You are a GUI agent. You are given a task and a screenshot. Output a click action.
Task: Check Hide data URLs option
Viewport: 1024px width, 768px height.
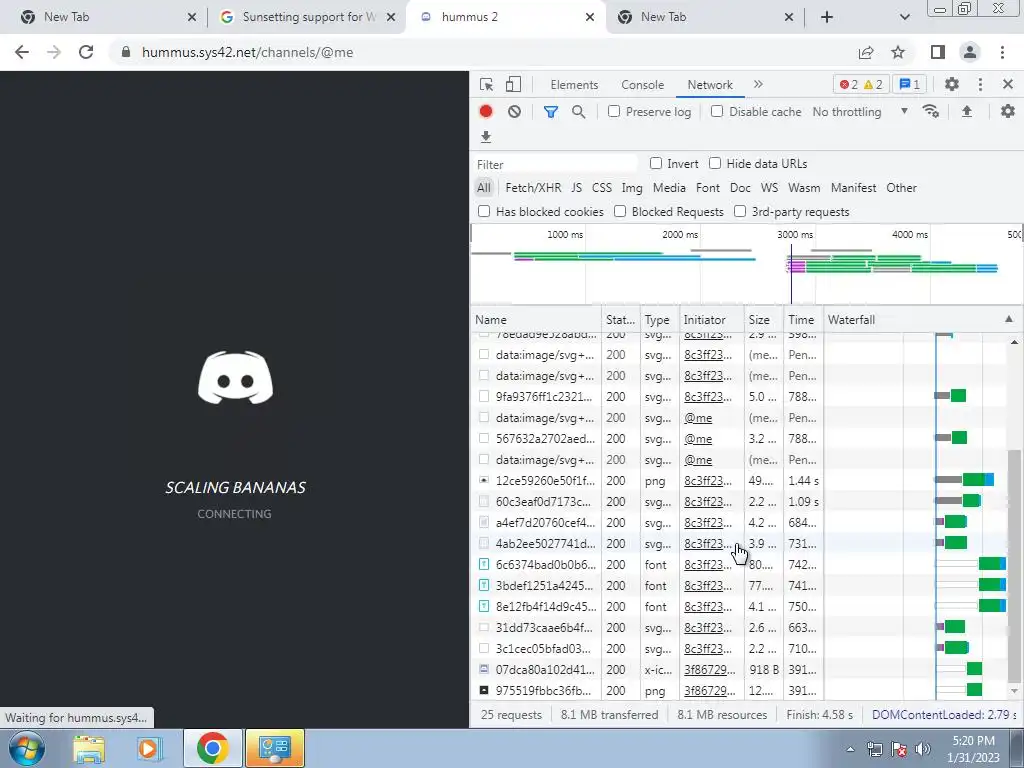coord(715,163)
